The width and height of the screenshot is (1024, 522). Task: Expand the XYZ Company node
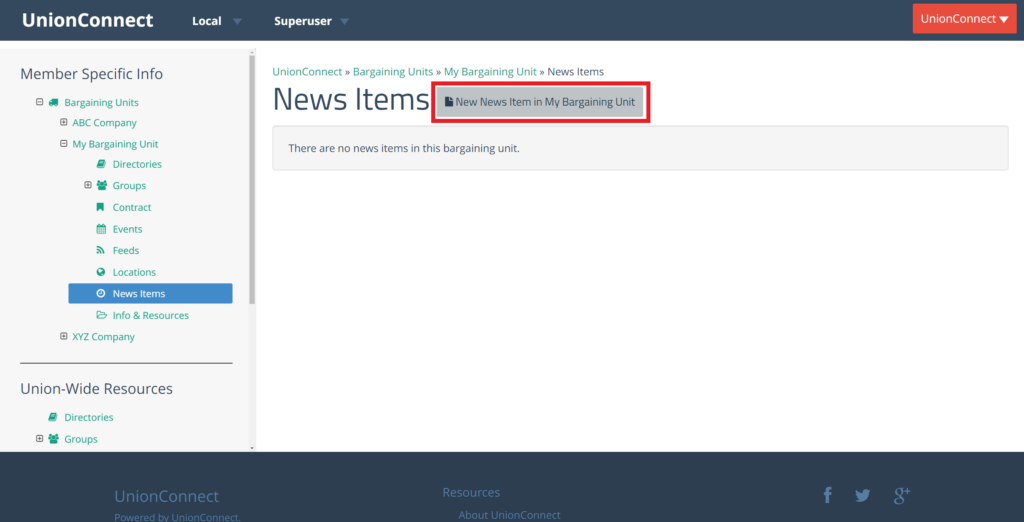pyautogui.click(x=63, y=336)
